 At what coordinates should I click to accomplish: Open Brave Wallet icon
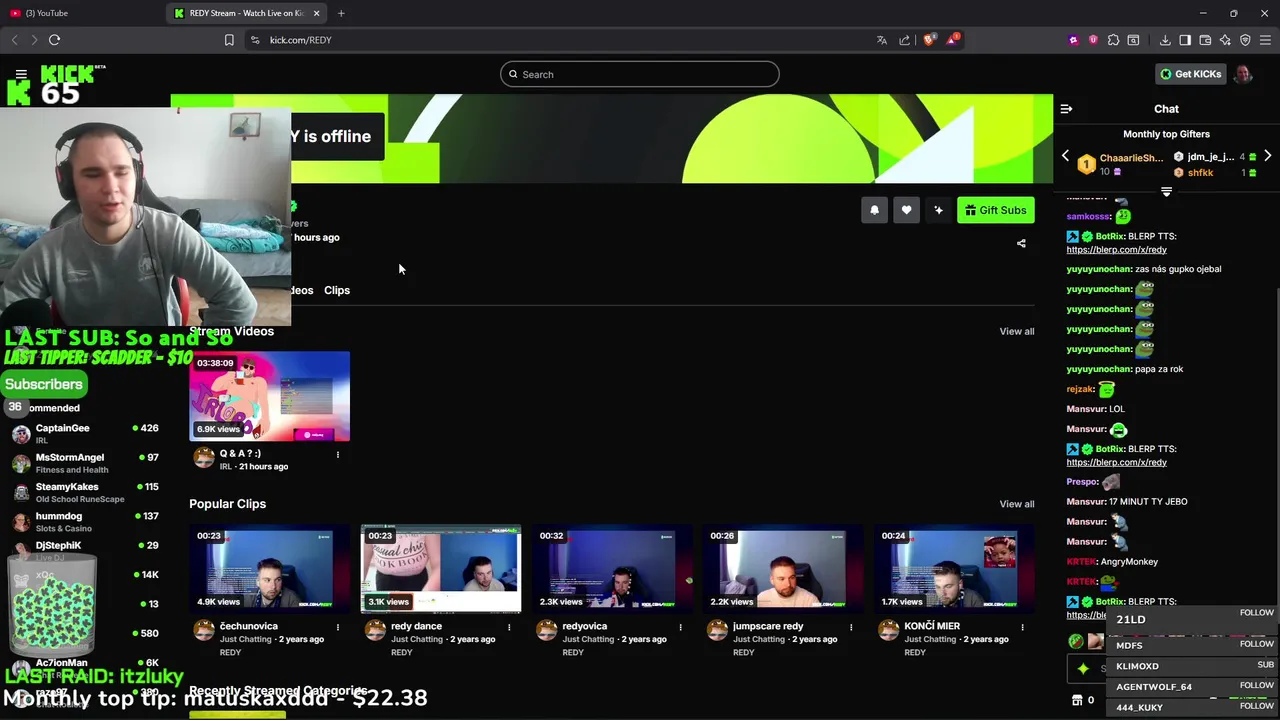1205,40
